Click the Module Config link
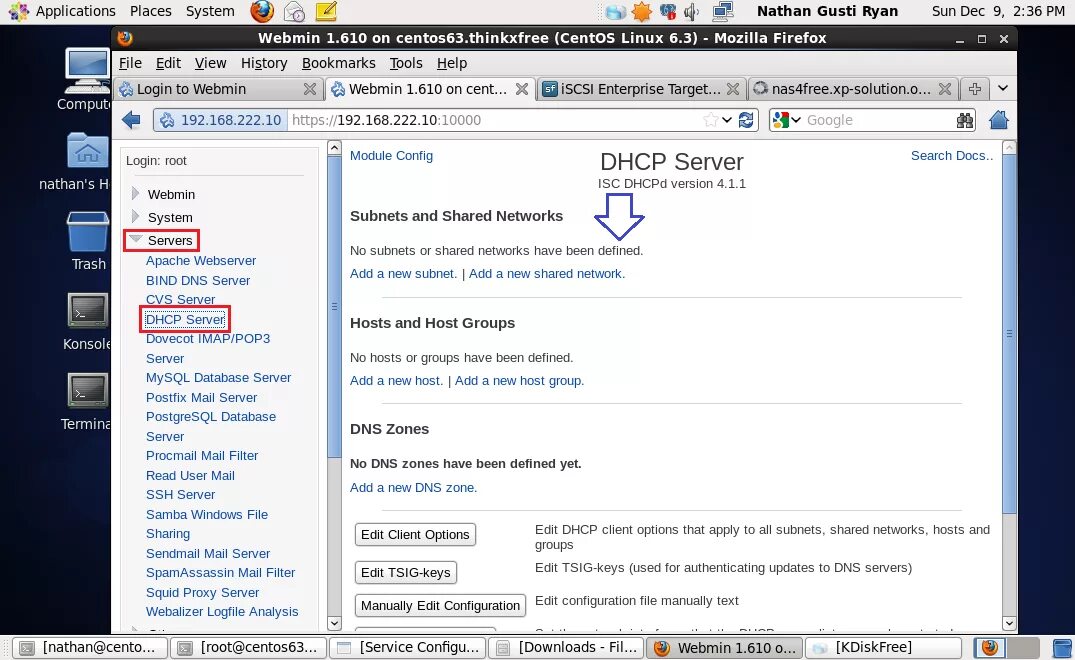1075x660 pixels. coord(391,156)
